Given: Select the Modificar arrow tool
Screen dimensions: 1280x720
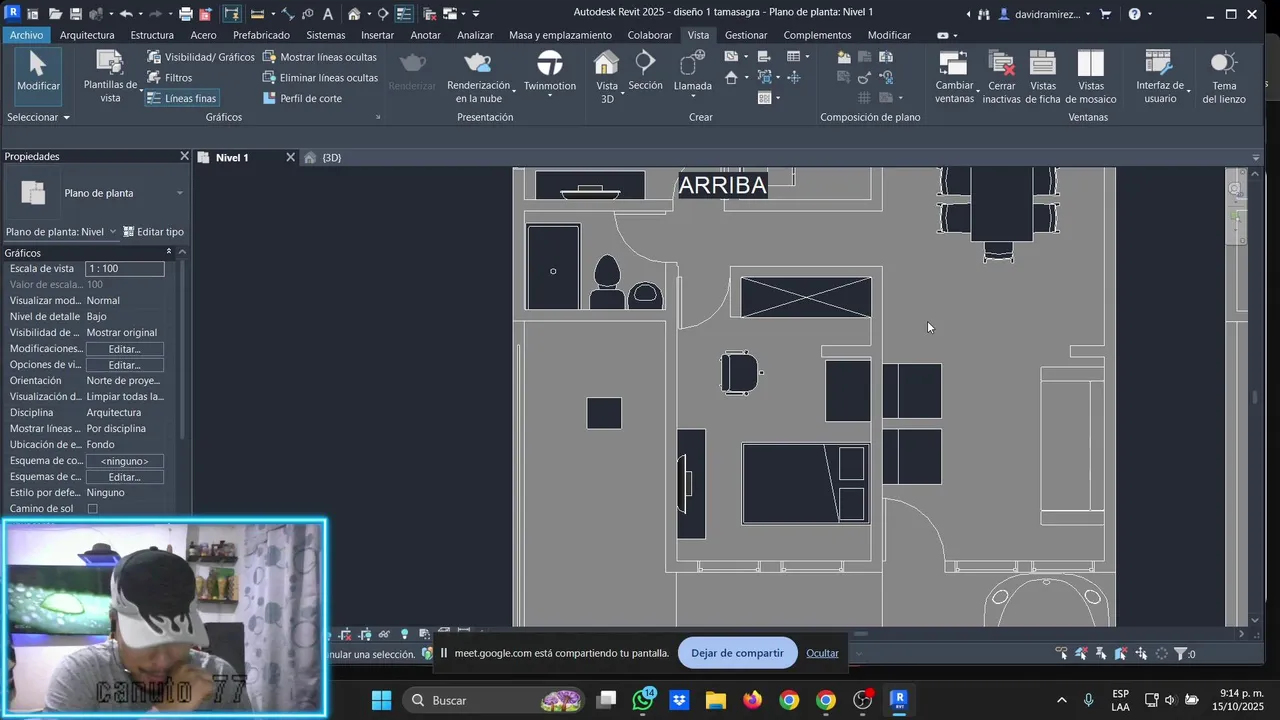Looking at the screenshot, I should (x=38, y=73).
